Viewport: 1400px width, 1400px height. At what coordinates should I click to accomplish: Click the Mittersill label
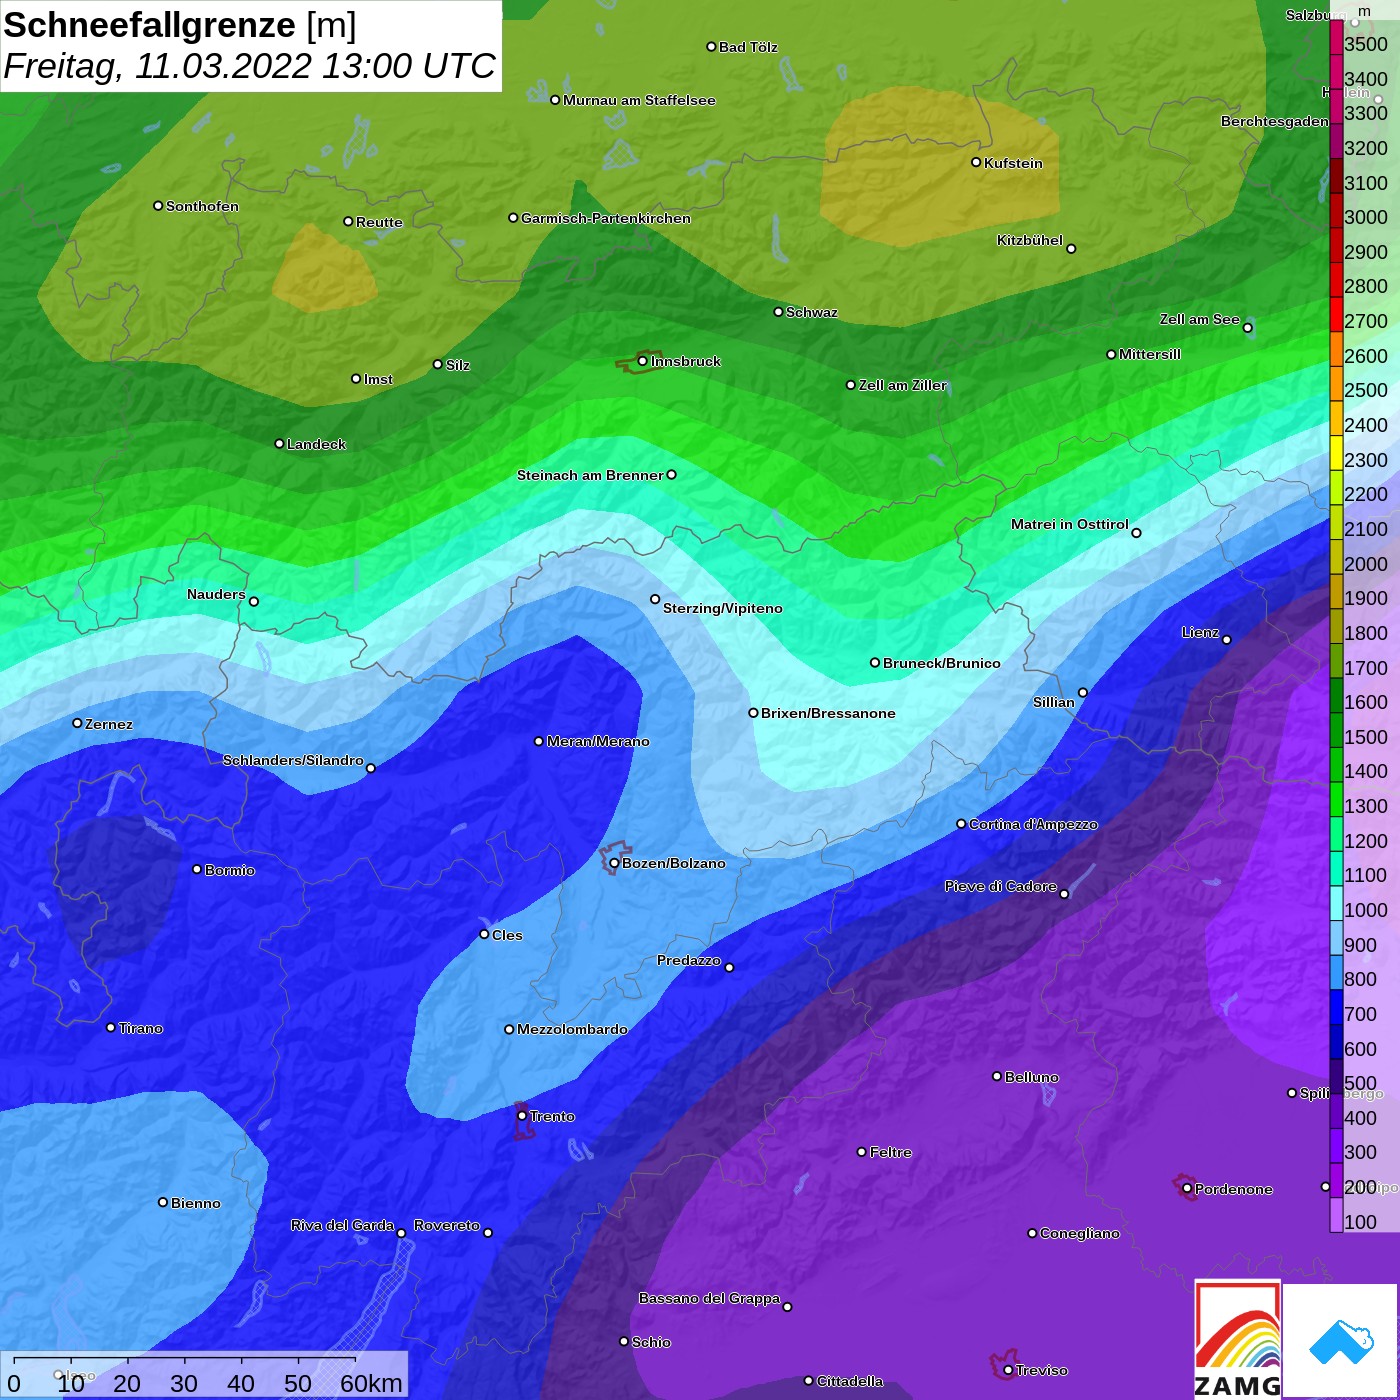coord(1150,354)
